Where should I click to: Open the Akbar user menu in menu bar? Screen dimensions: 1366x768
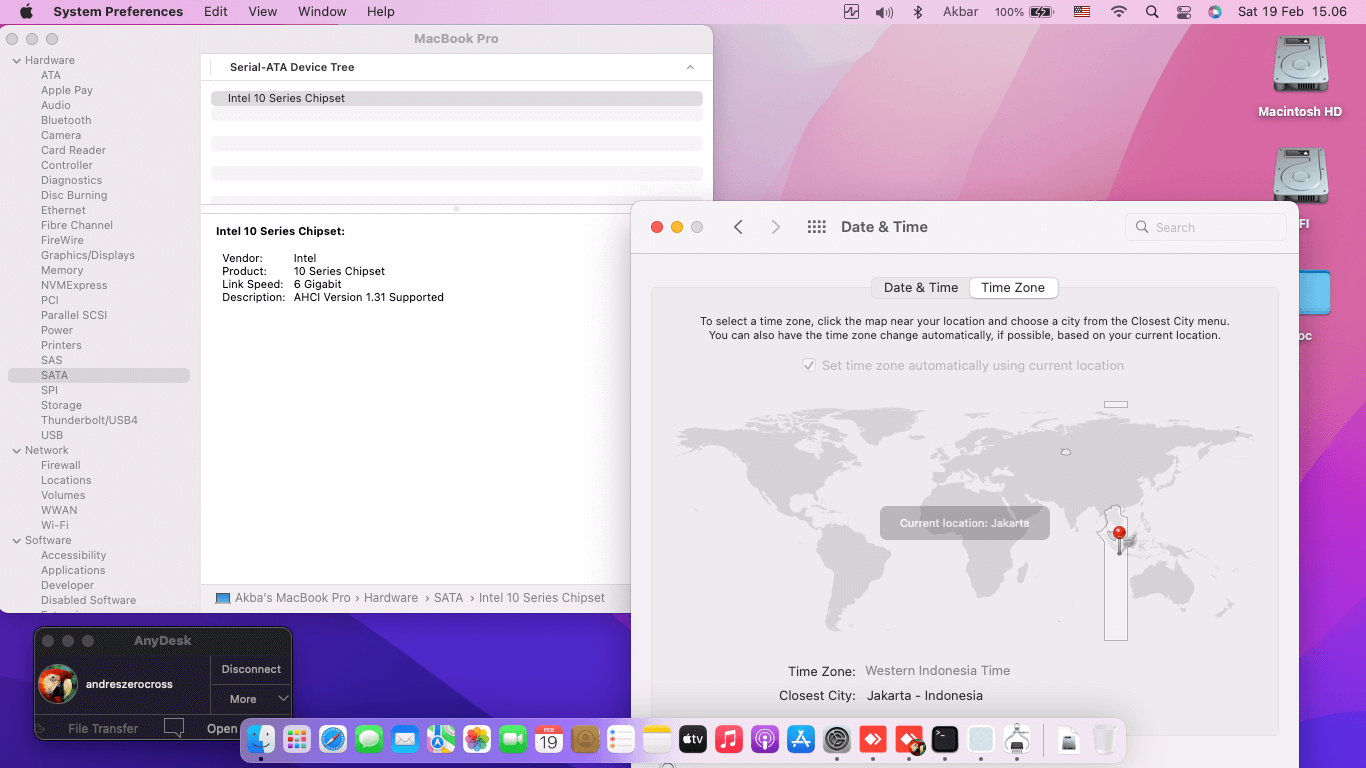tap(960, 12)
